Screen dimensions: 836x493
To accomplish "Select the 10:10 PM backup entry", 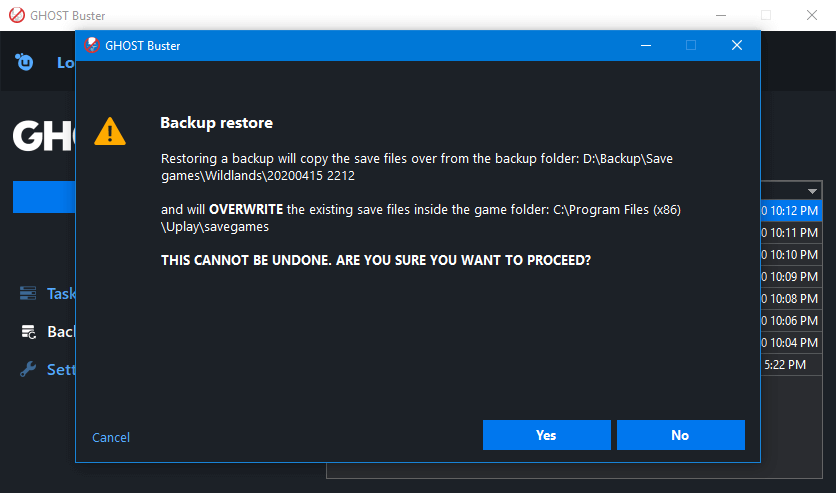I will point(791,254).
